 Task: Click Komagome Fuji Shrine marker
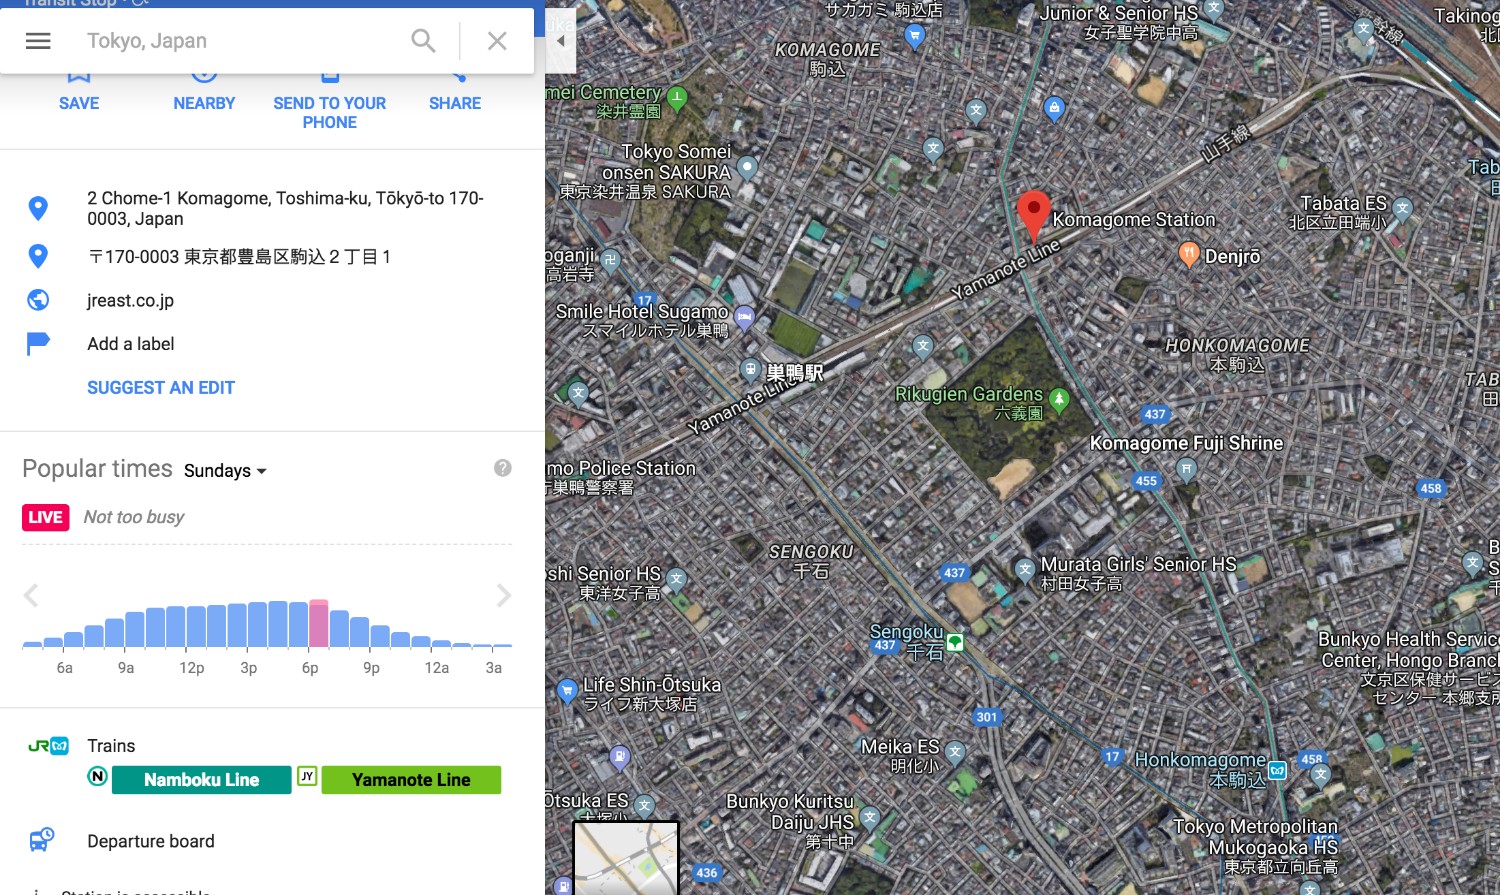pos(1186,469)
